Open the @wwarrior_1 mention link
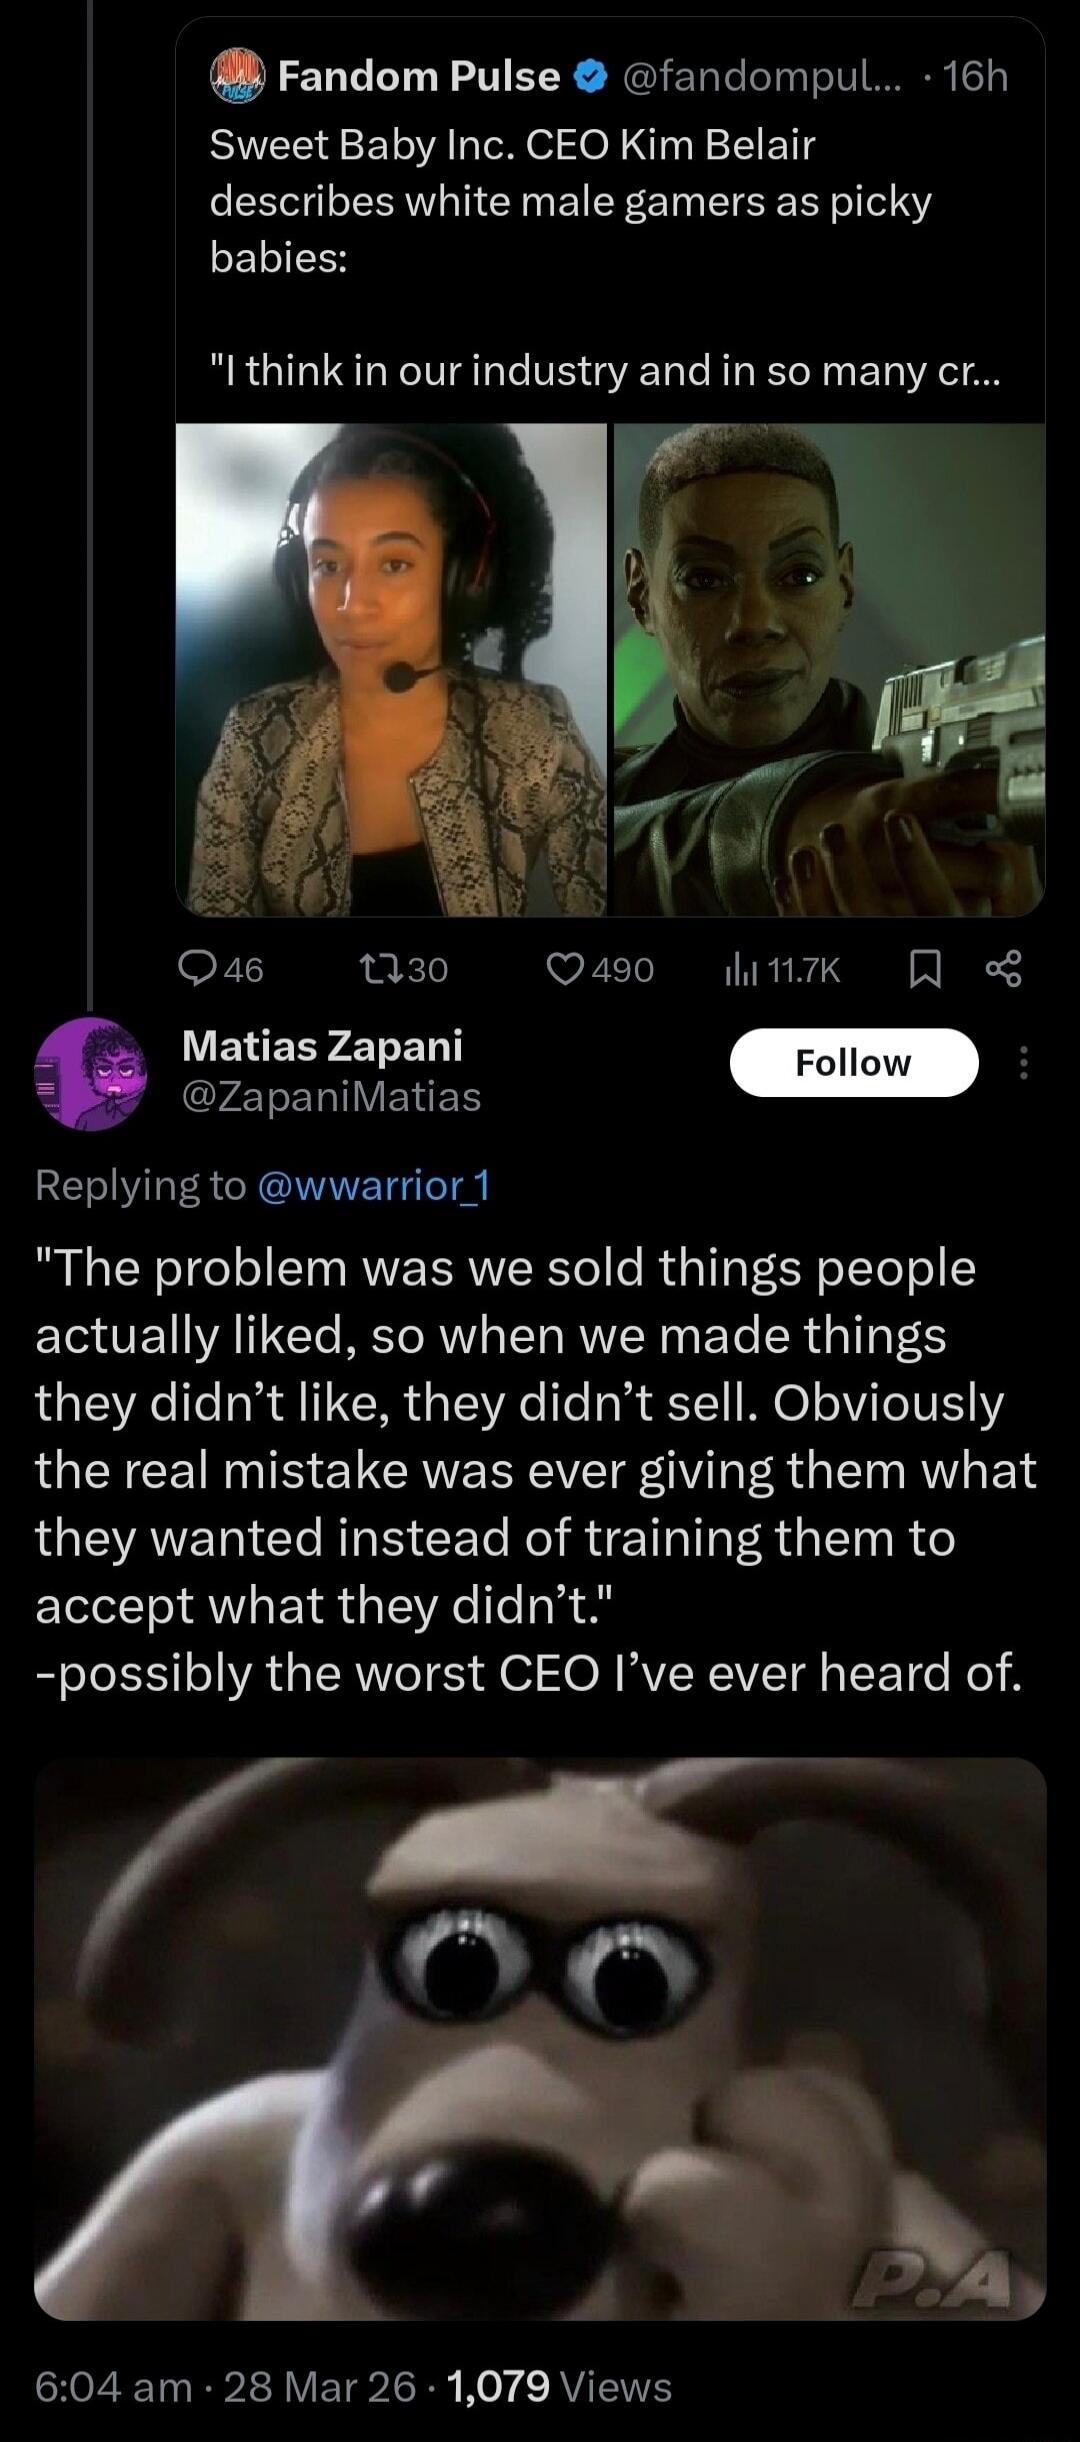Image resolution: width=1080 pixels, height=2442 pixels. (373, 1185)
